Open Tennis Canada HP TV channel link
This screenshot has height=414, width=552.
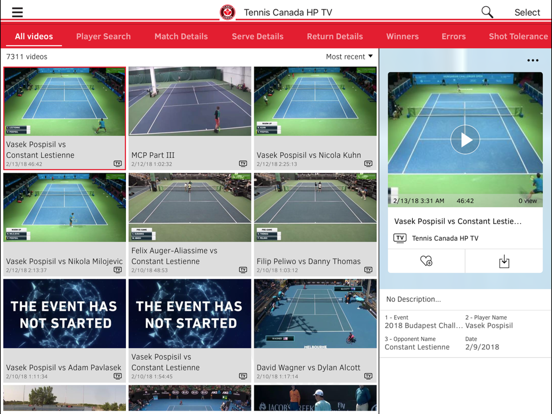tap(445, 238)
